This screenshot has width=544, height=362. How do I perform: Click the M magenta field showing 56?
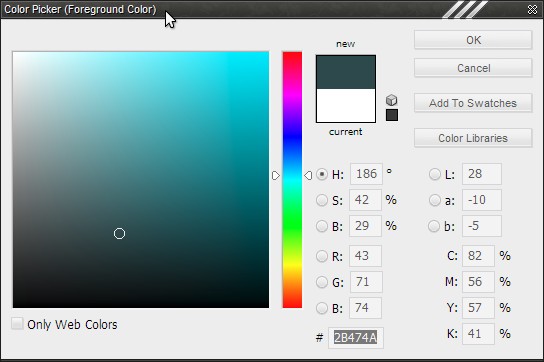coord(478,282)
